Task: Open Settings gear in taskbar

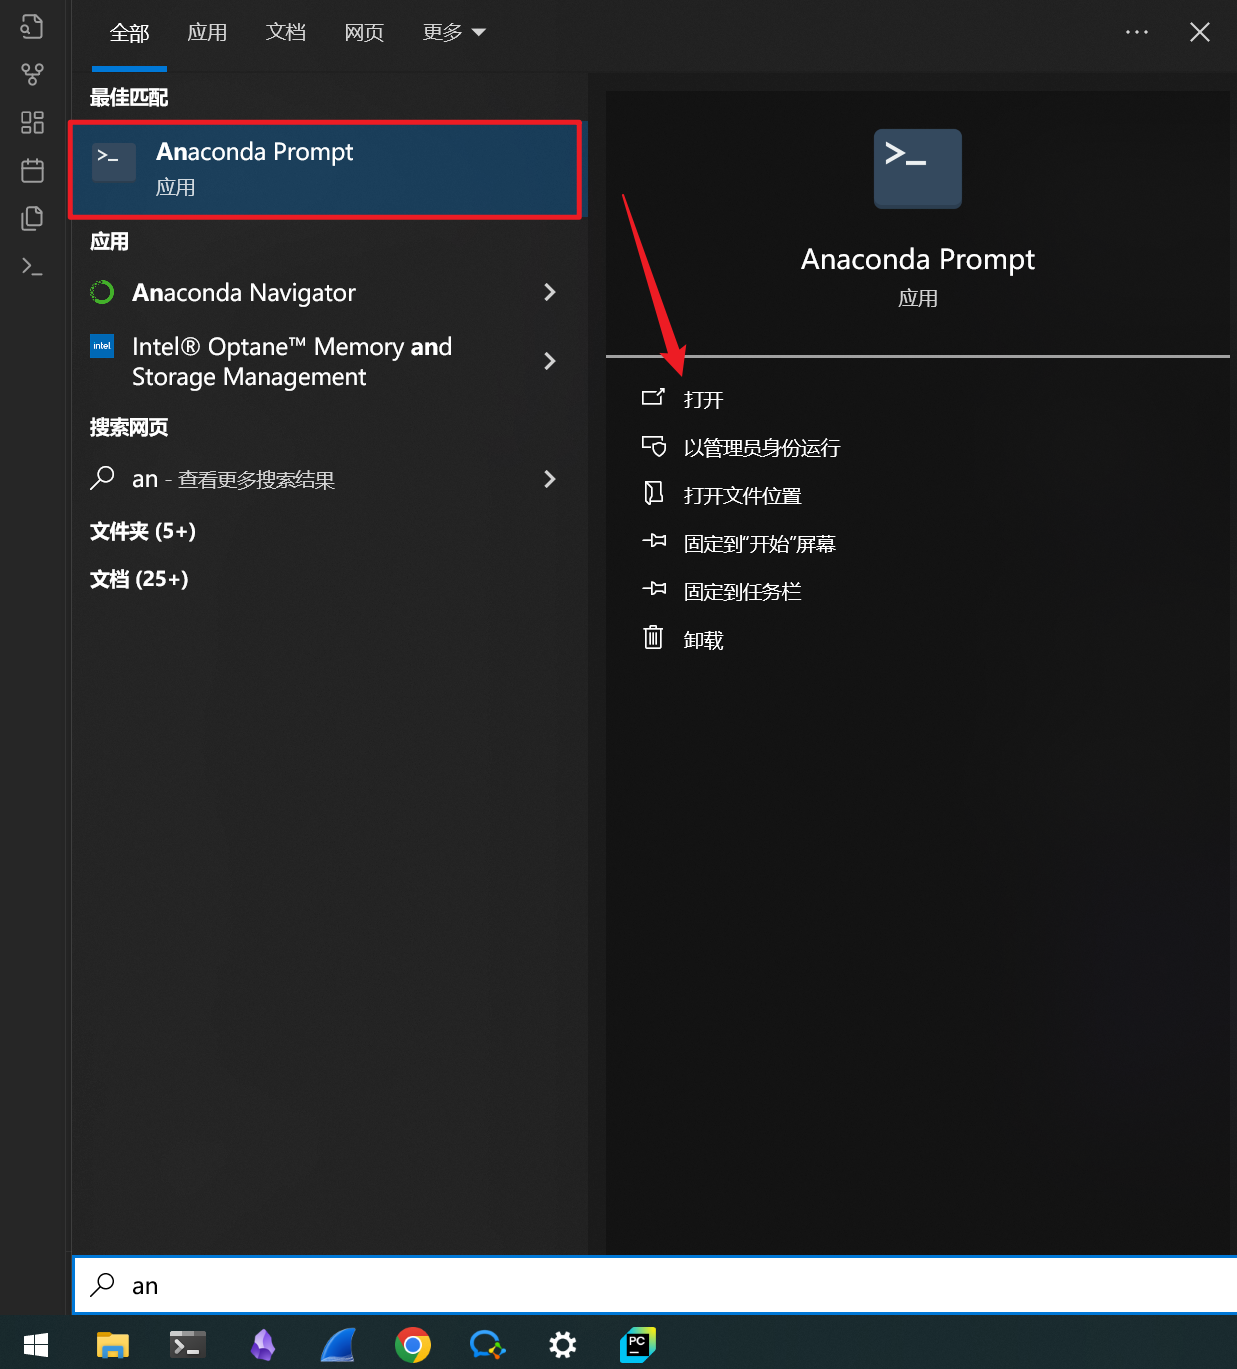Action: [x=563, y=1345]
